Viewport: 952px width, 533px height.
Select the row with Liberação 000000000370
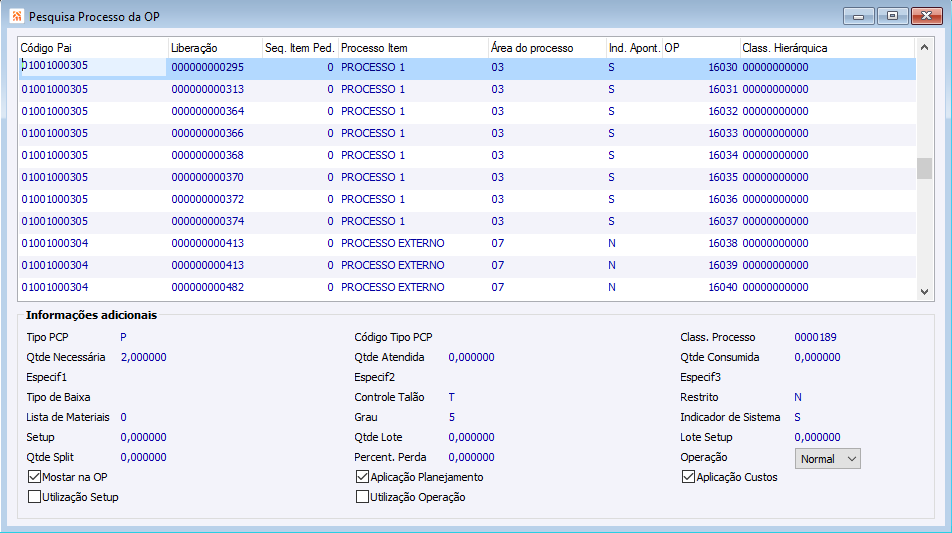point(467,177)
